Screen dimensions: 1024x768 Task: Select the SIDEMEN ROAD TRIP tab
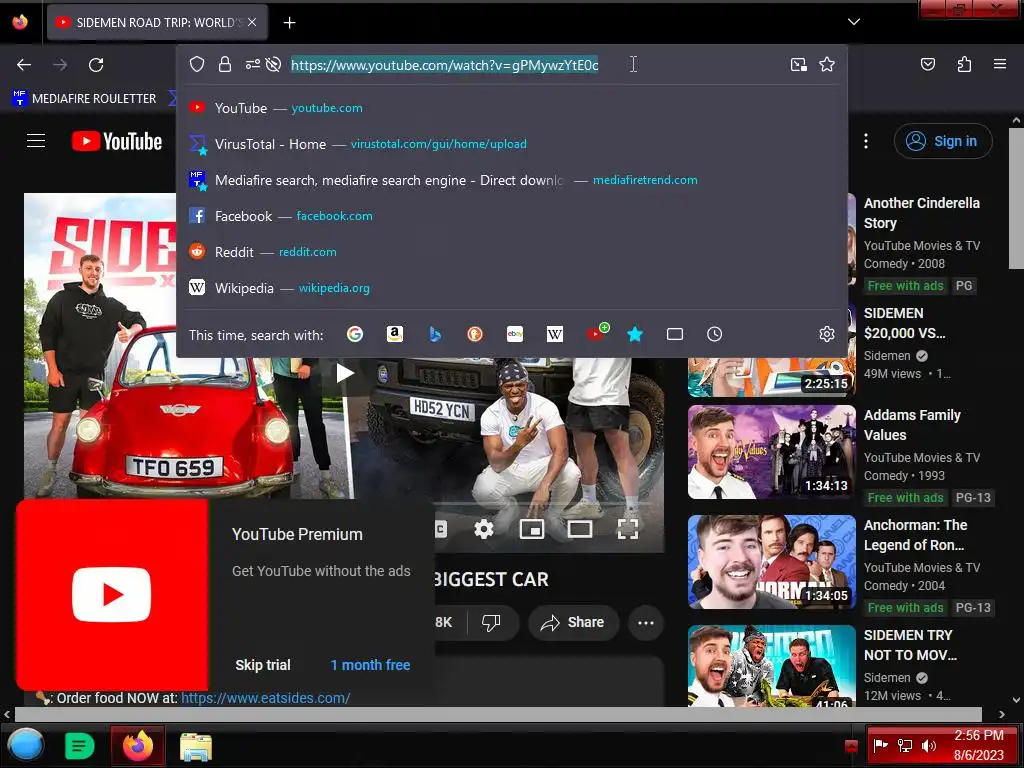[x=157, y=22]
